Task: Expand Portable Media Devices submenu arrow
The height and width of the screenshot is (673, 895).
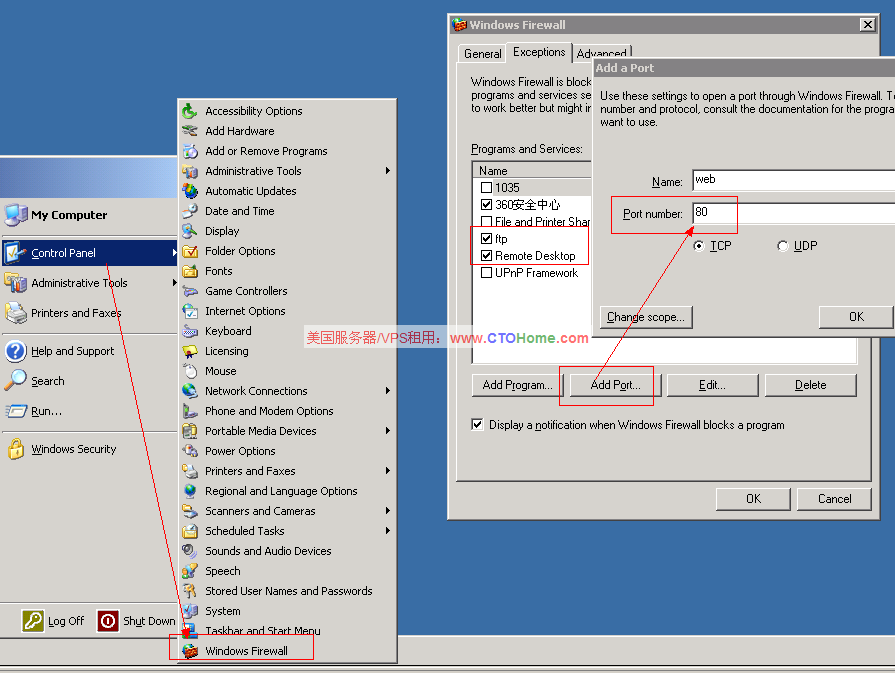Action: click(388, 430)
